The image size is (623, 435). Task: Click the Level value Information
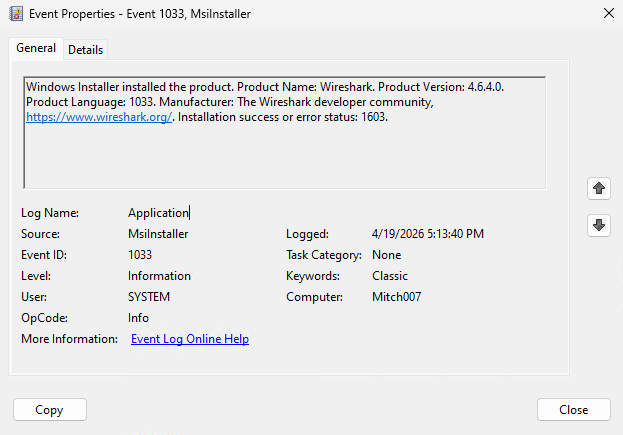(159, 276)
